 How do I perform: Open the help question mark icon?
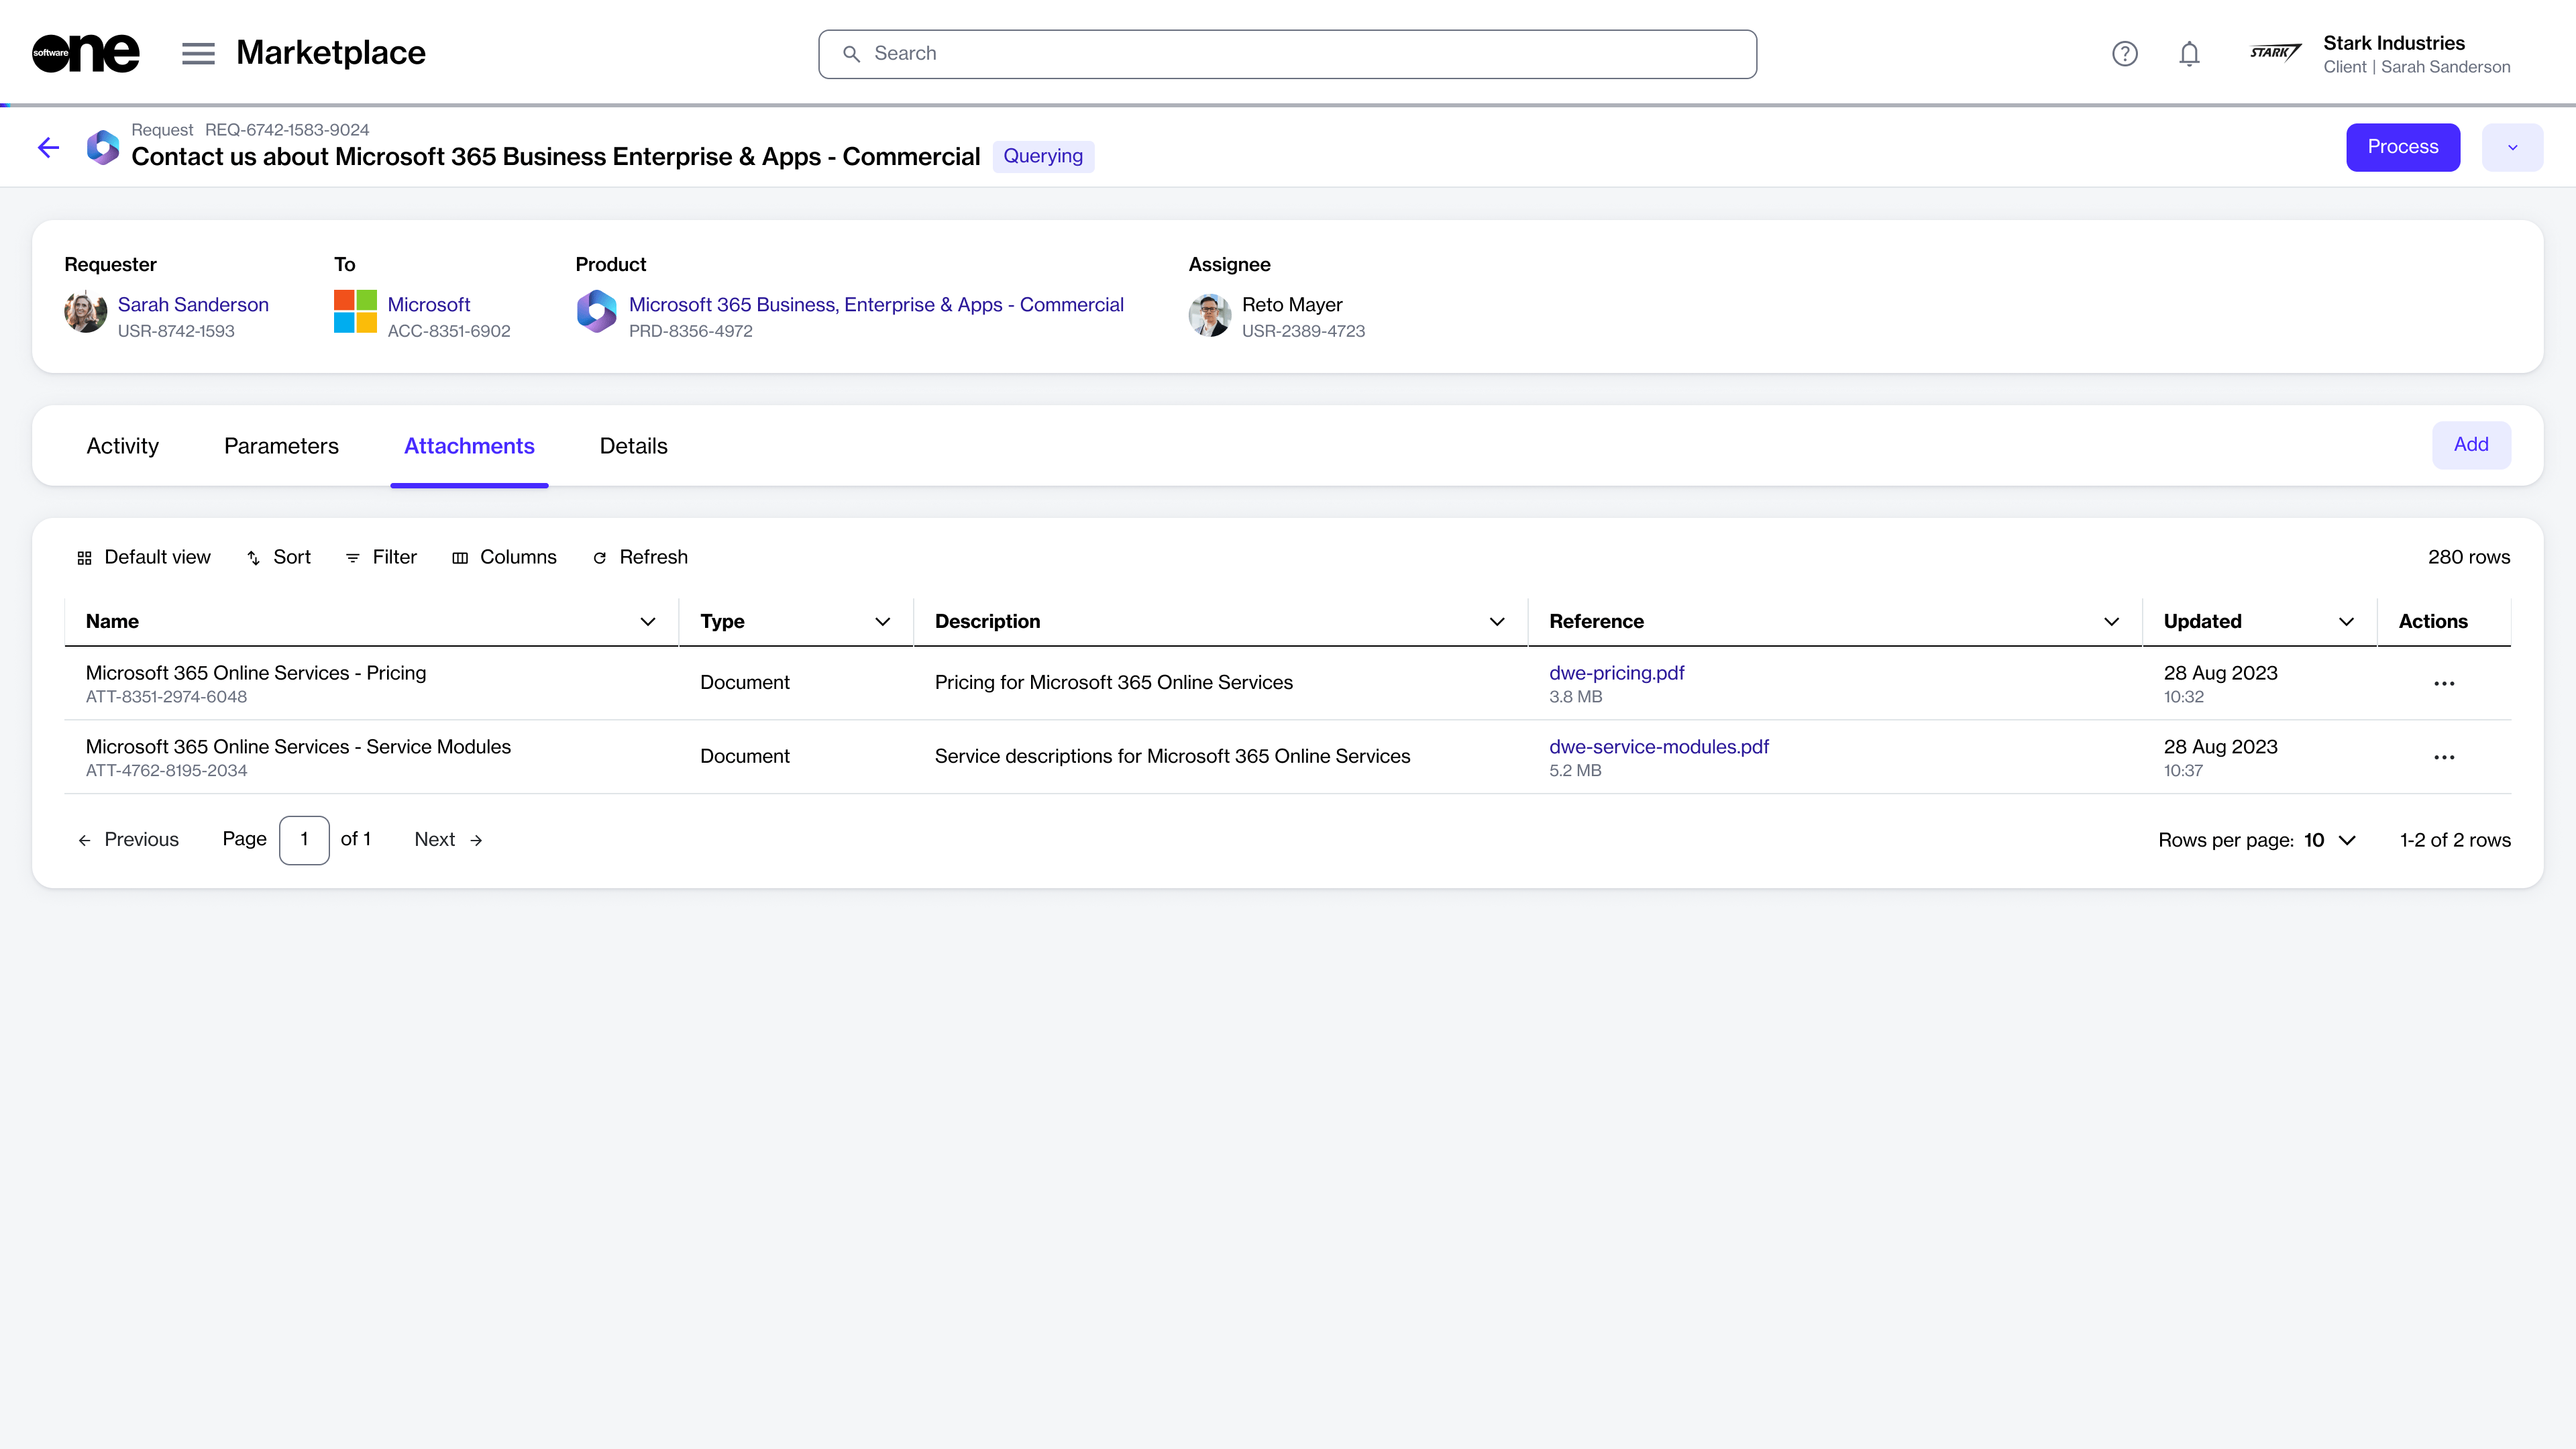coord(2124,54)
